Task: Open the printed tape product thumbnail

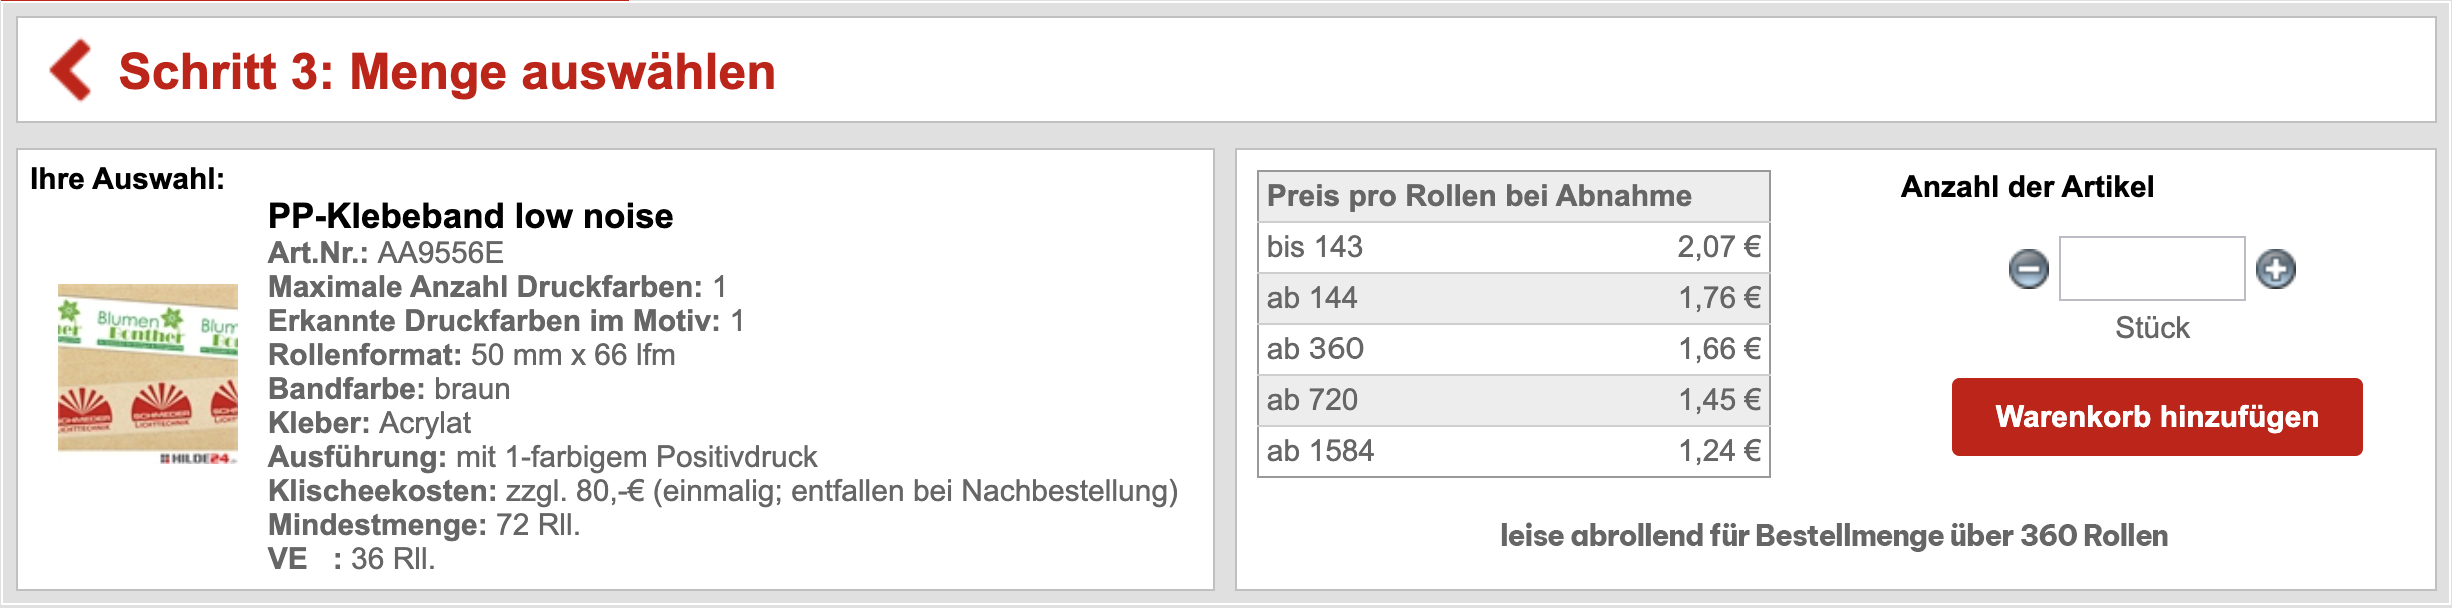Action: (148, 372)
